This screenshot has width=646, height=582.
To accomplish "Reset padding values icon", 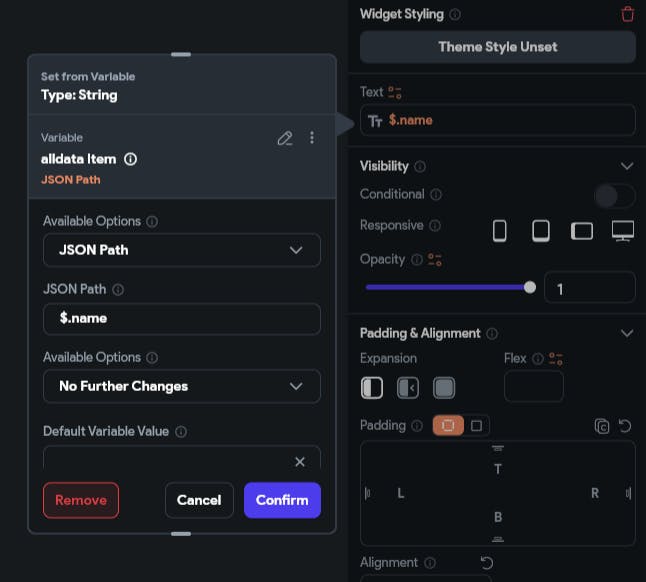I will click(x=625, y=426).
